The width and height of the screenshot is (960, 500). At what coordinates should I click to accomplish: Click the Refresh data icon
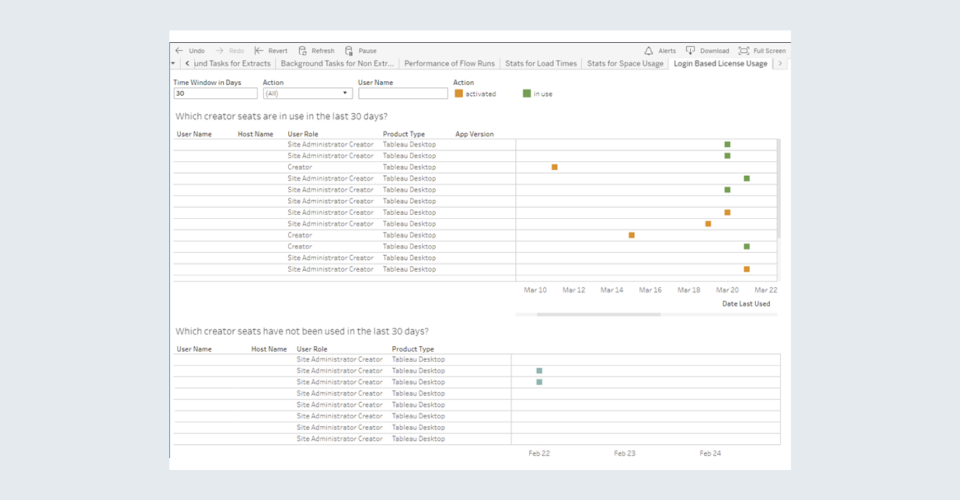(303, 50)
